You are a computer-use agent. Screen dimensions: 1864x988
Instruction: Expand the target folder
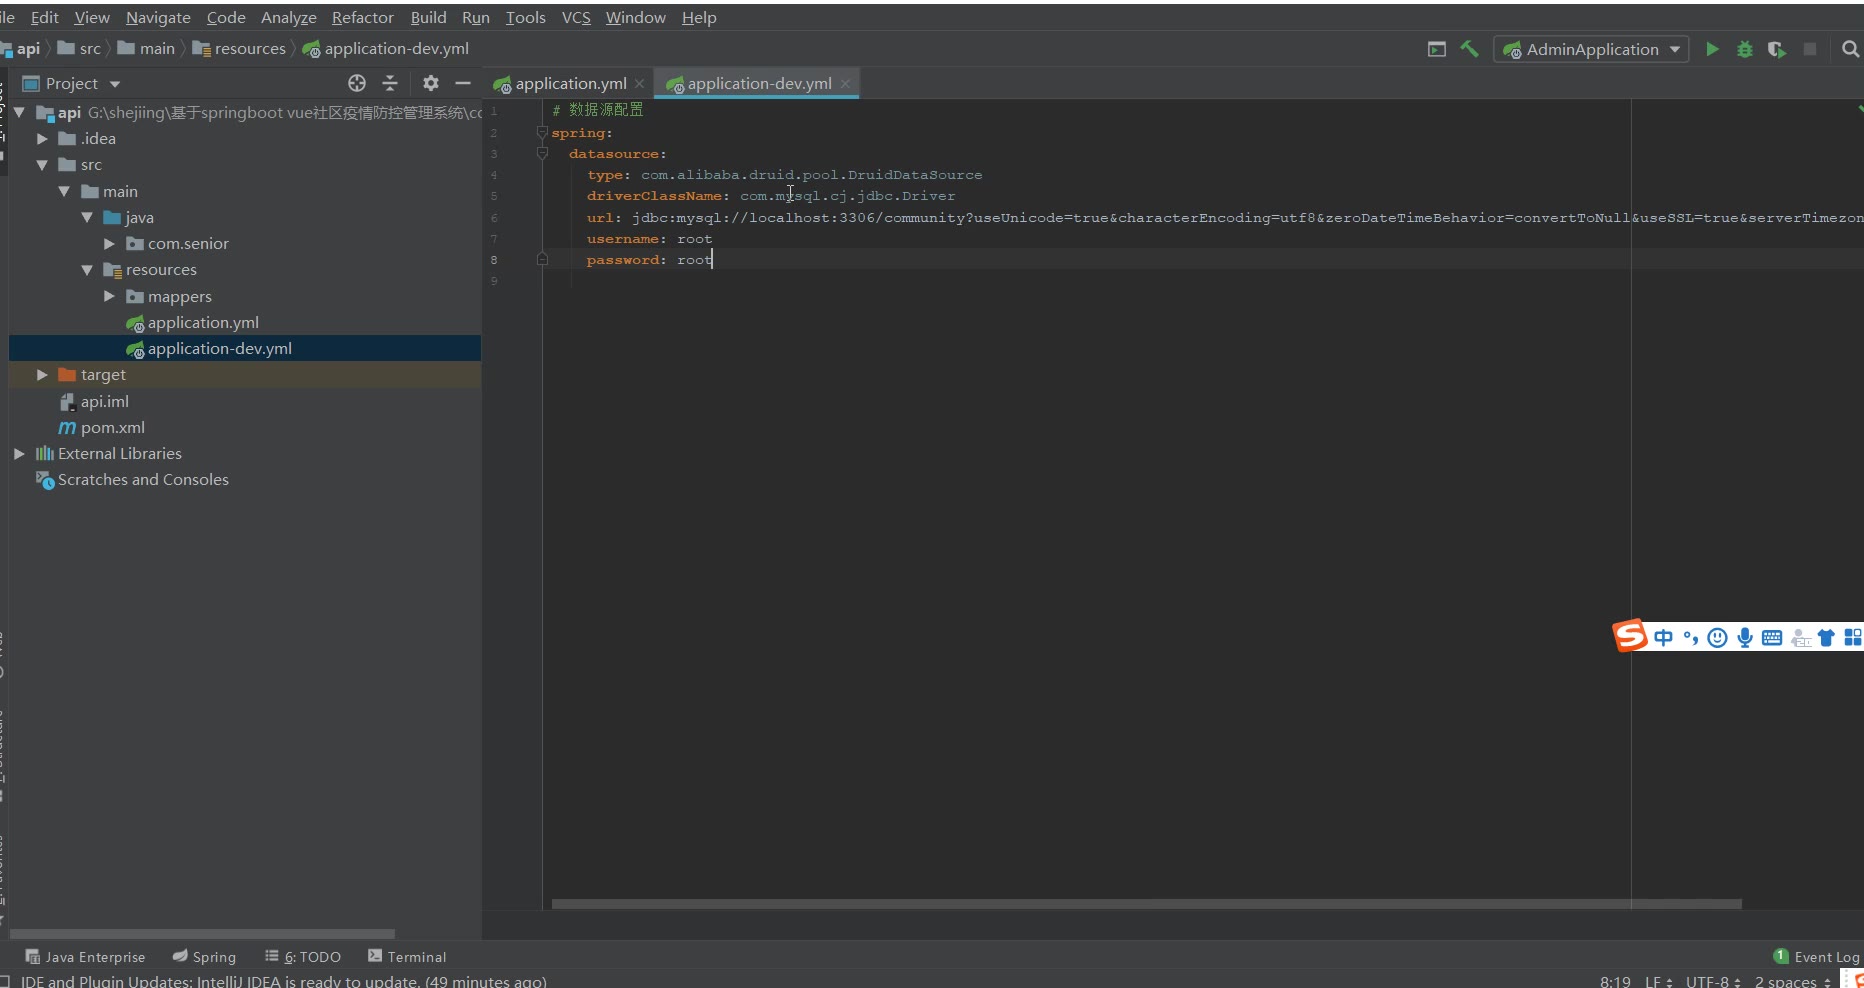coord(42,375)
